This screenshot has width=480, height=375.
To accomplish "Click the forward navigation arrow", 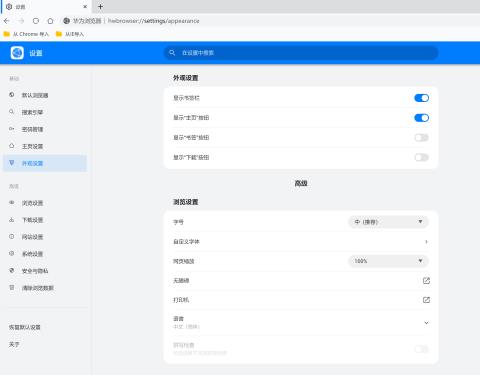I will point(21,21).
